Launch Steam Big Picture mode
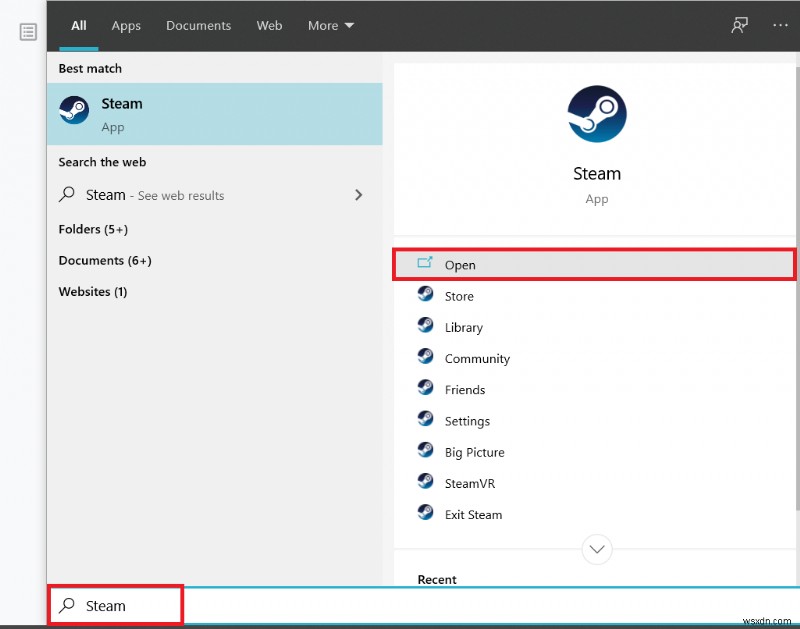 pos(594,452)
